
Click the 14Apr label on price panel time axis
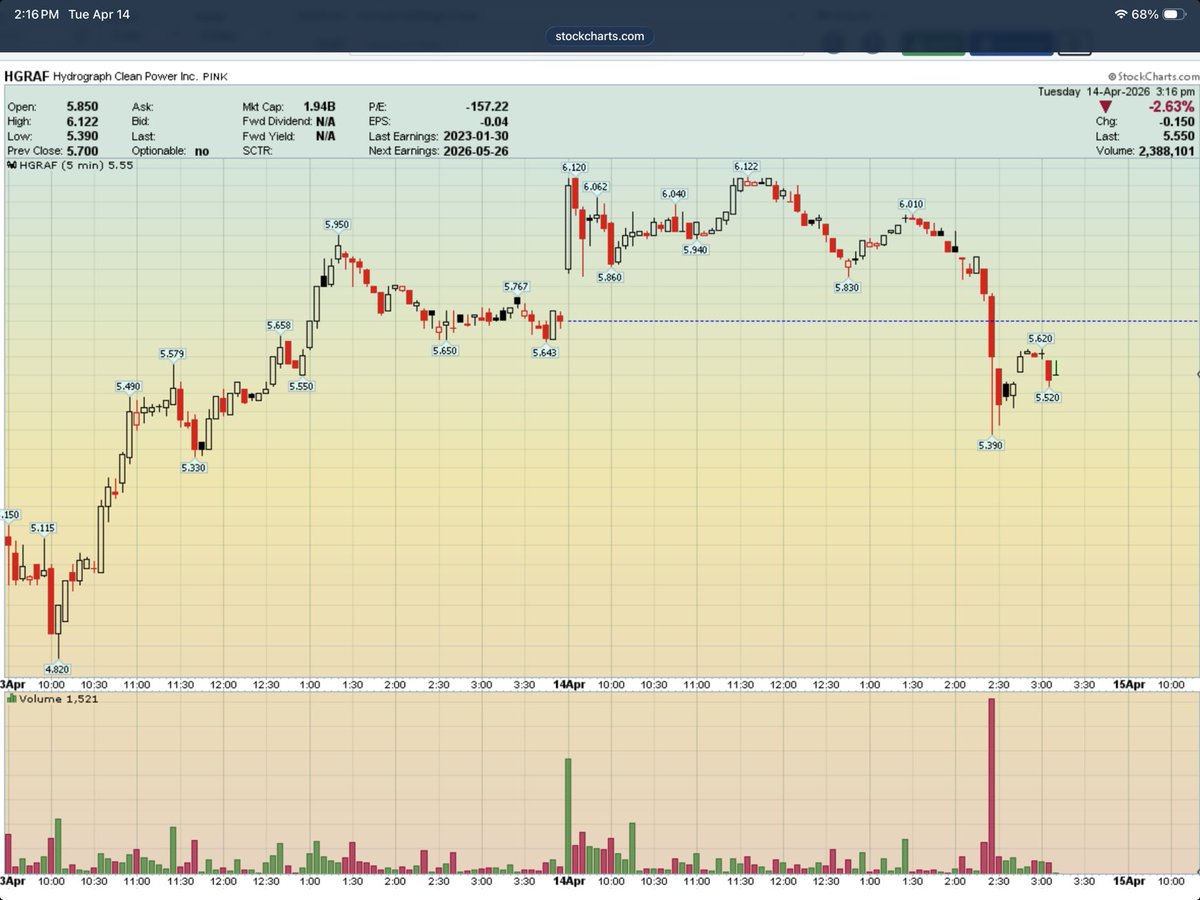tap(569, 685)
